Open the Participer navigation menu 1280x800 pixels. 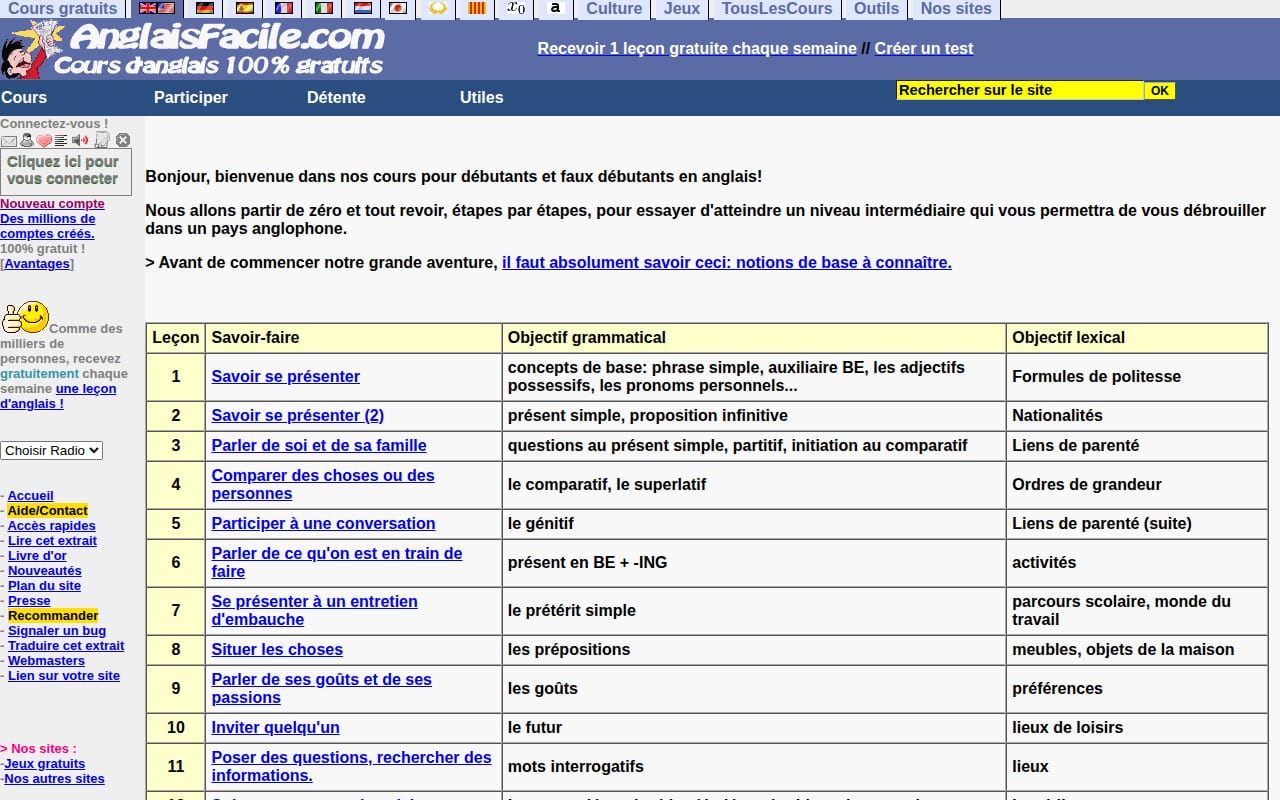point(191,97)
